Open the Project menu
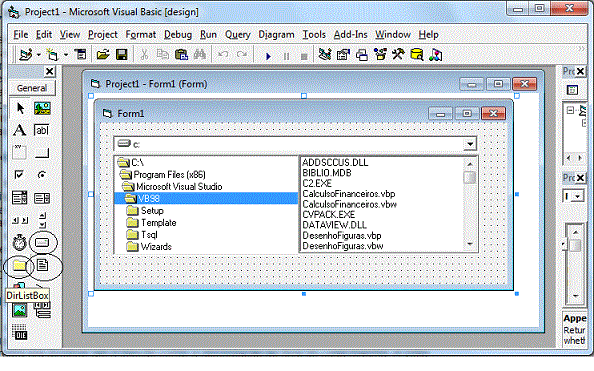Viewport: 594px width, 371px height. 103,34
